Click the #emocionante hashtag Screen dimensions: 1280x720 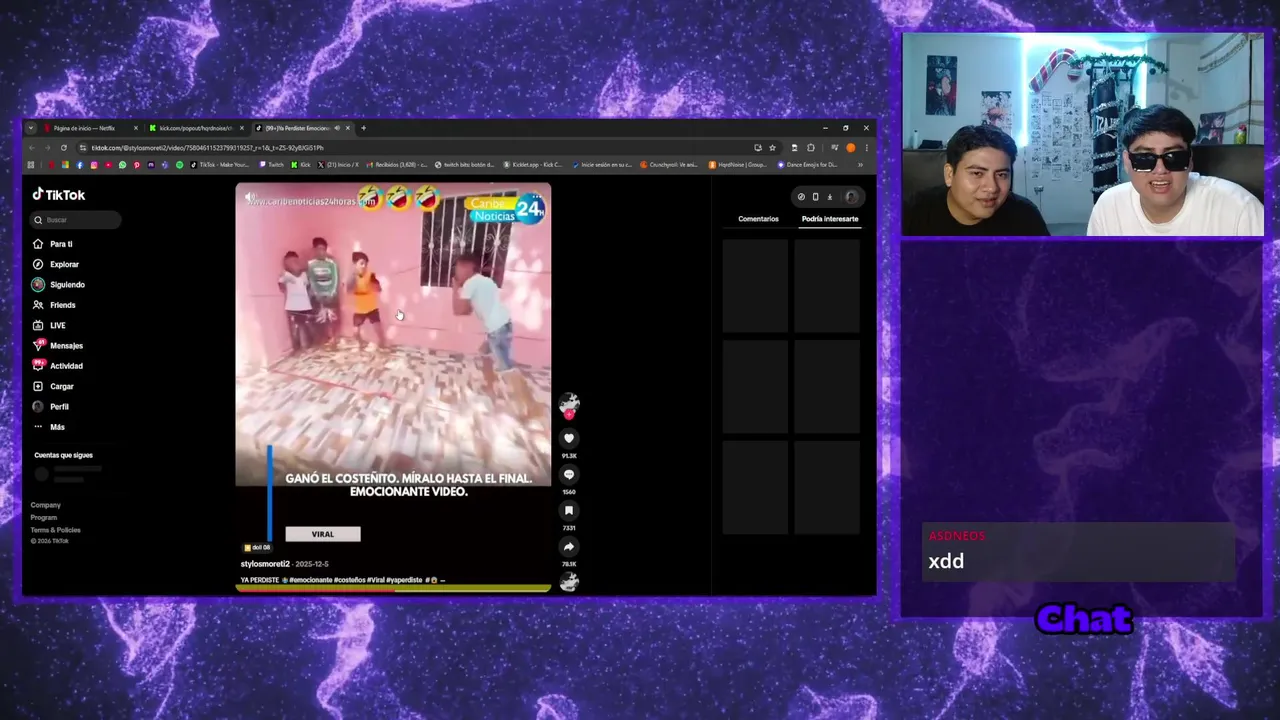click(311, 580)
